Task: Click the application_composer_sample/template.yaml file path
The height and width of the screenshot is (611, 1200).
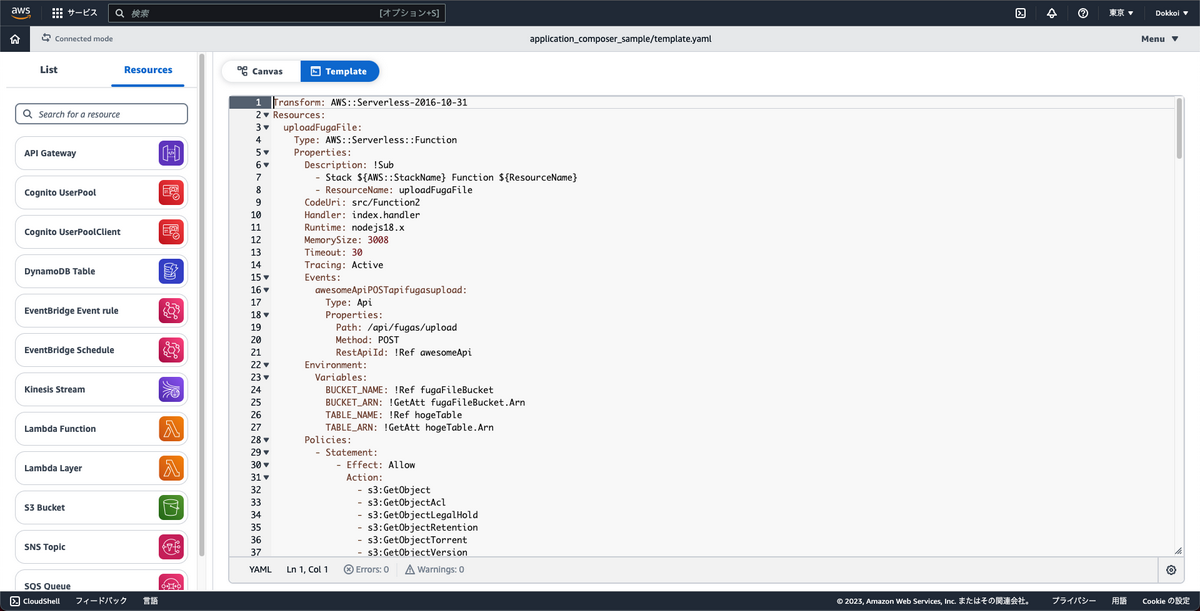Action: coord(620,39)
